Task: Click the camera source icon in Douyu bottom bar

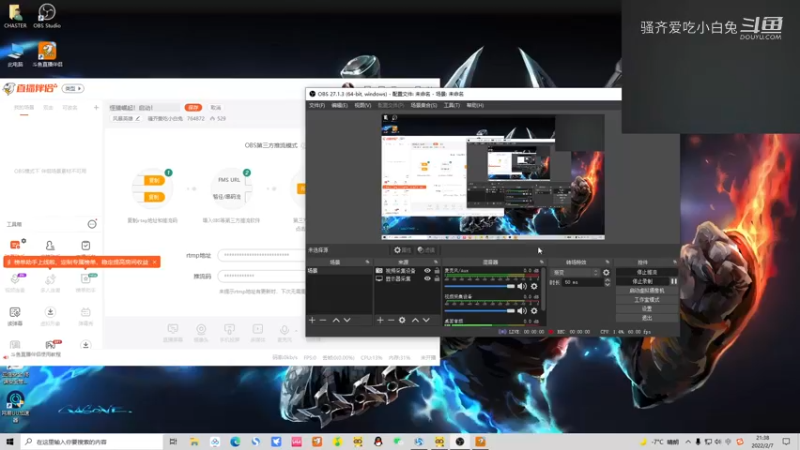Action: (x=201, y=330)
